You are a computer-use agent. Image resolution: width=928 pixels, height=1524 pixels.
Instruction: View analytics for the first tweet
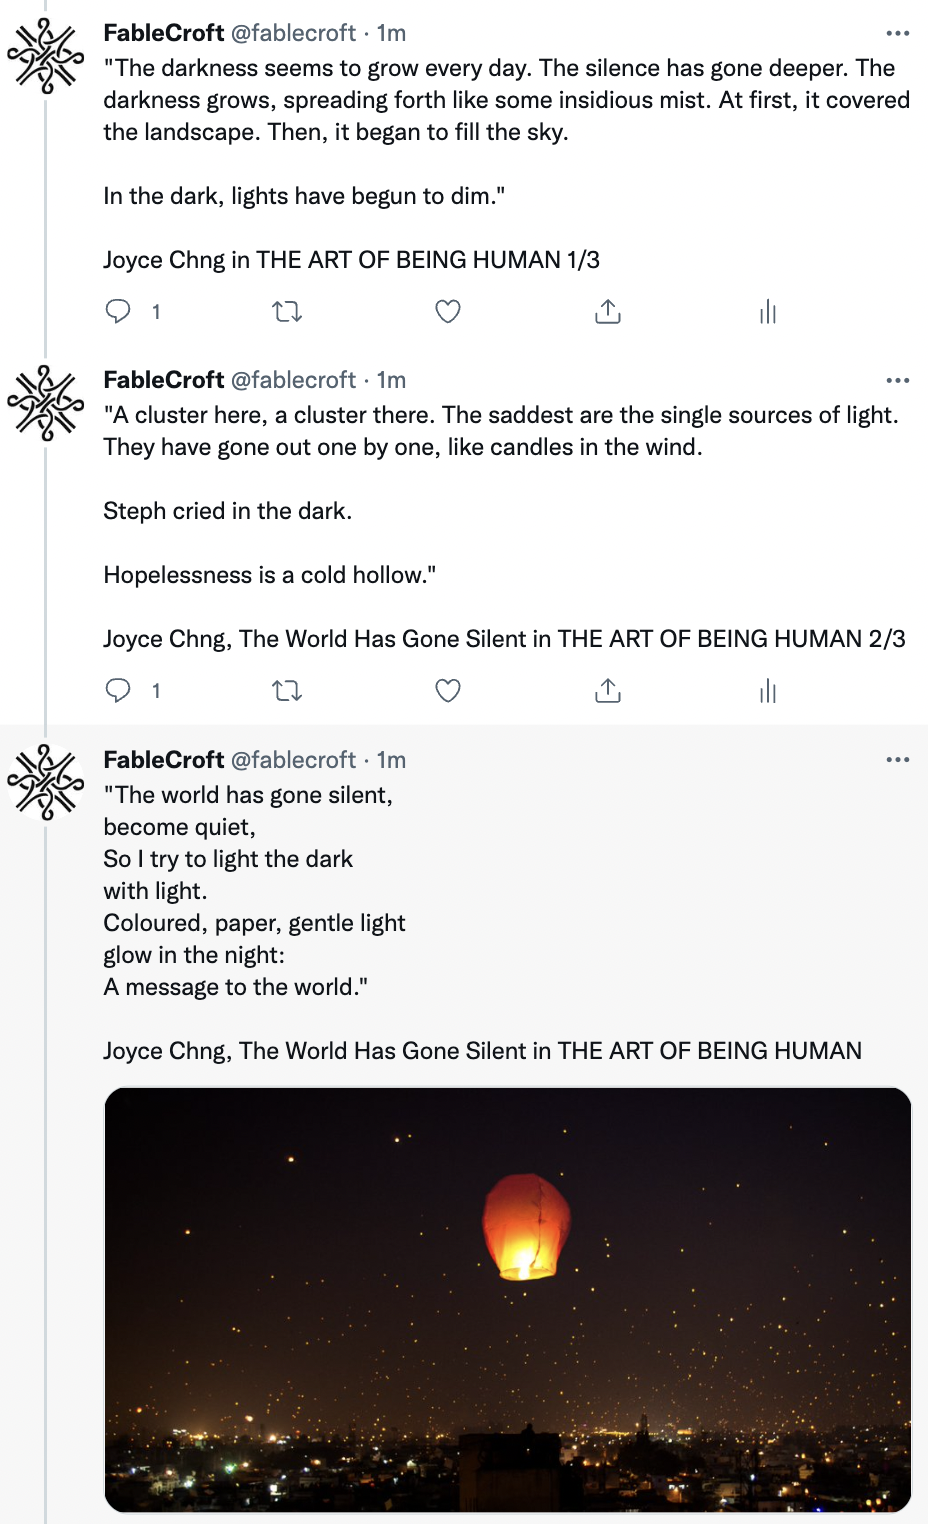coord(768,312)
